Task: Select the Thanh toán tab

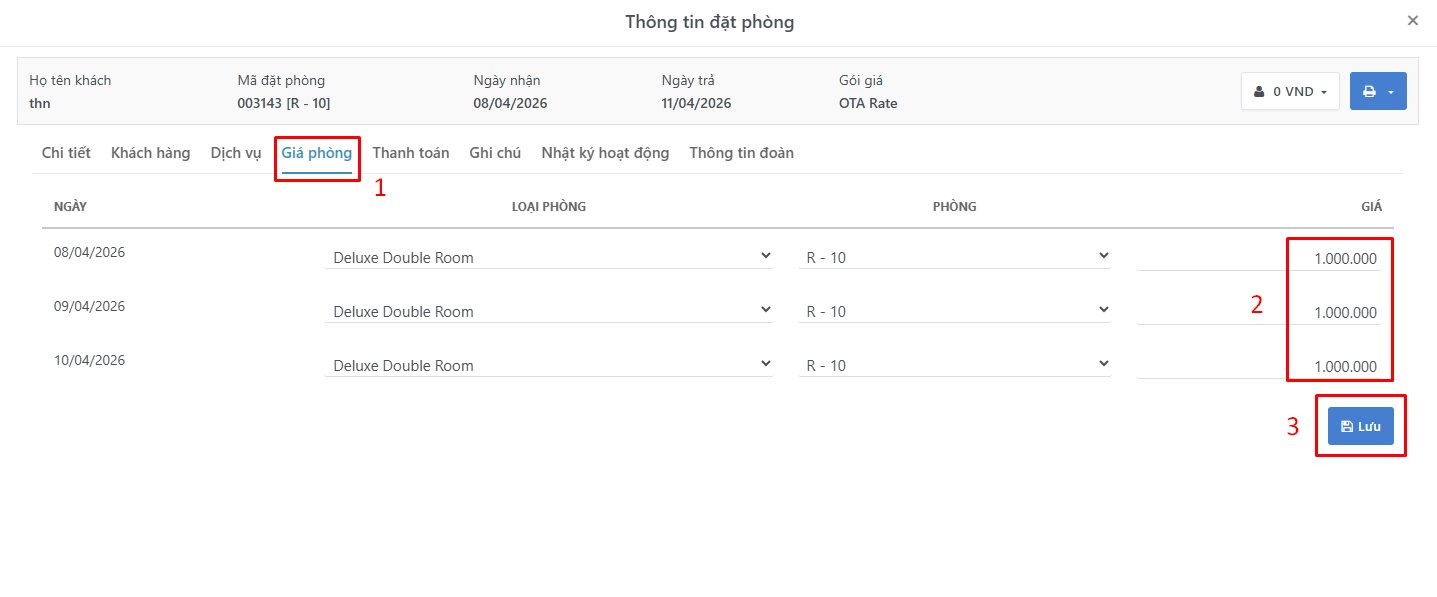Action: [411, 153]
